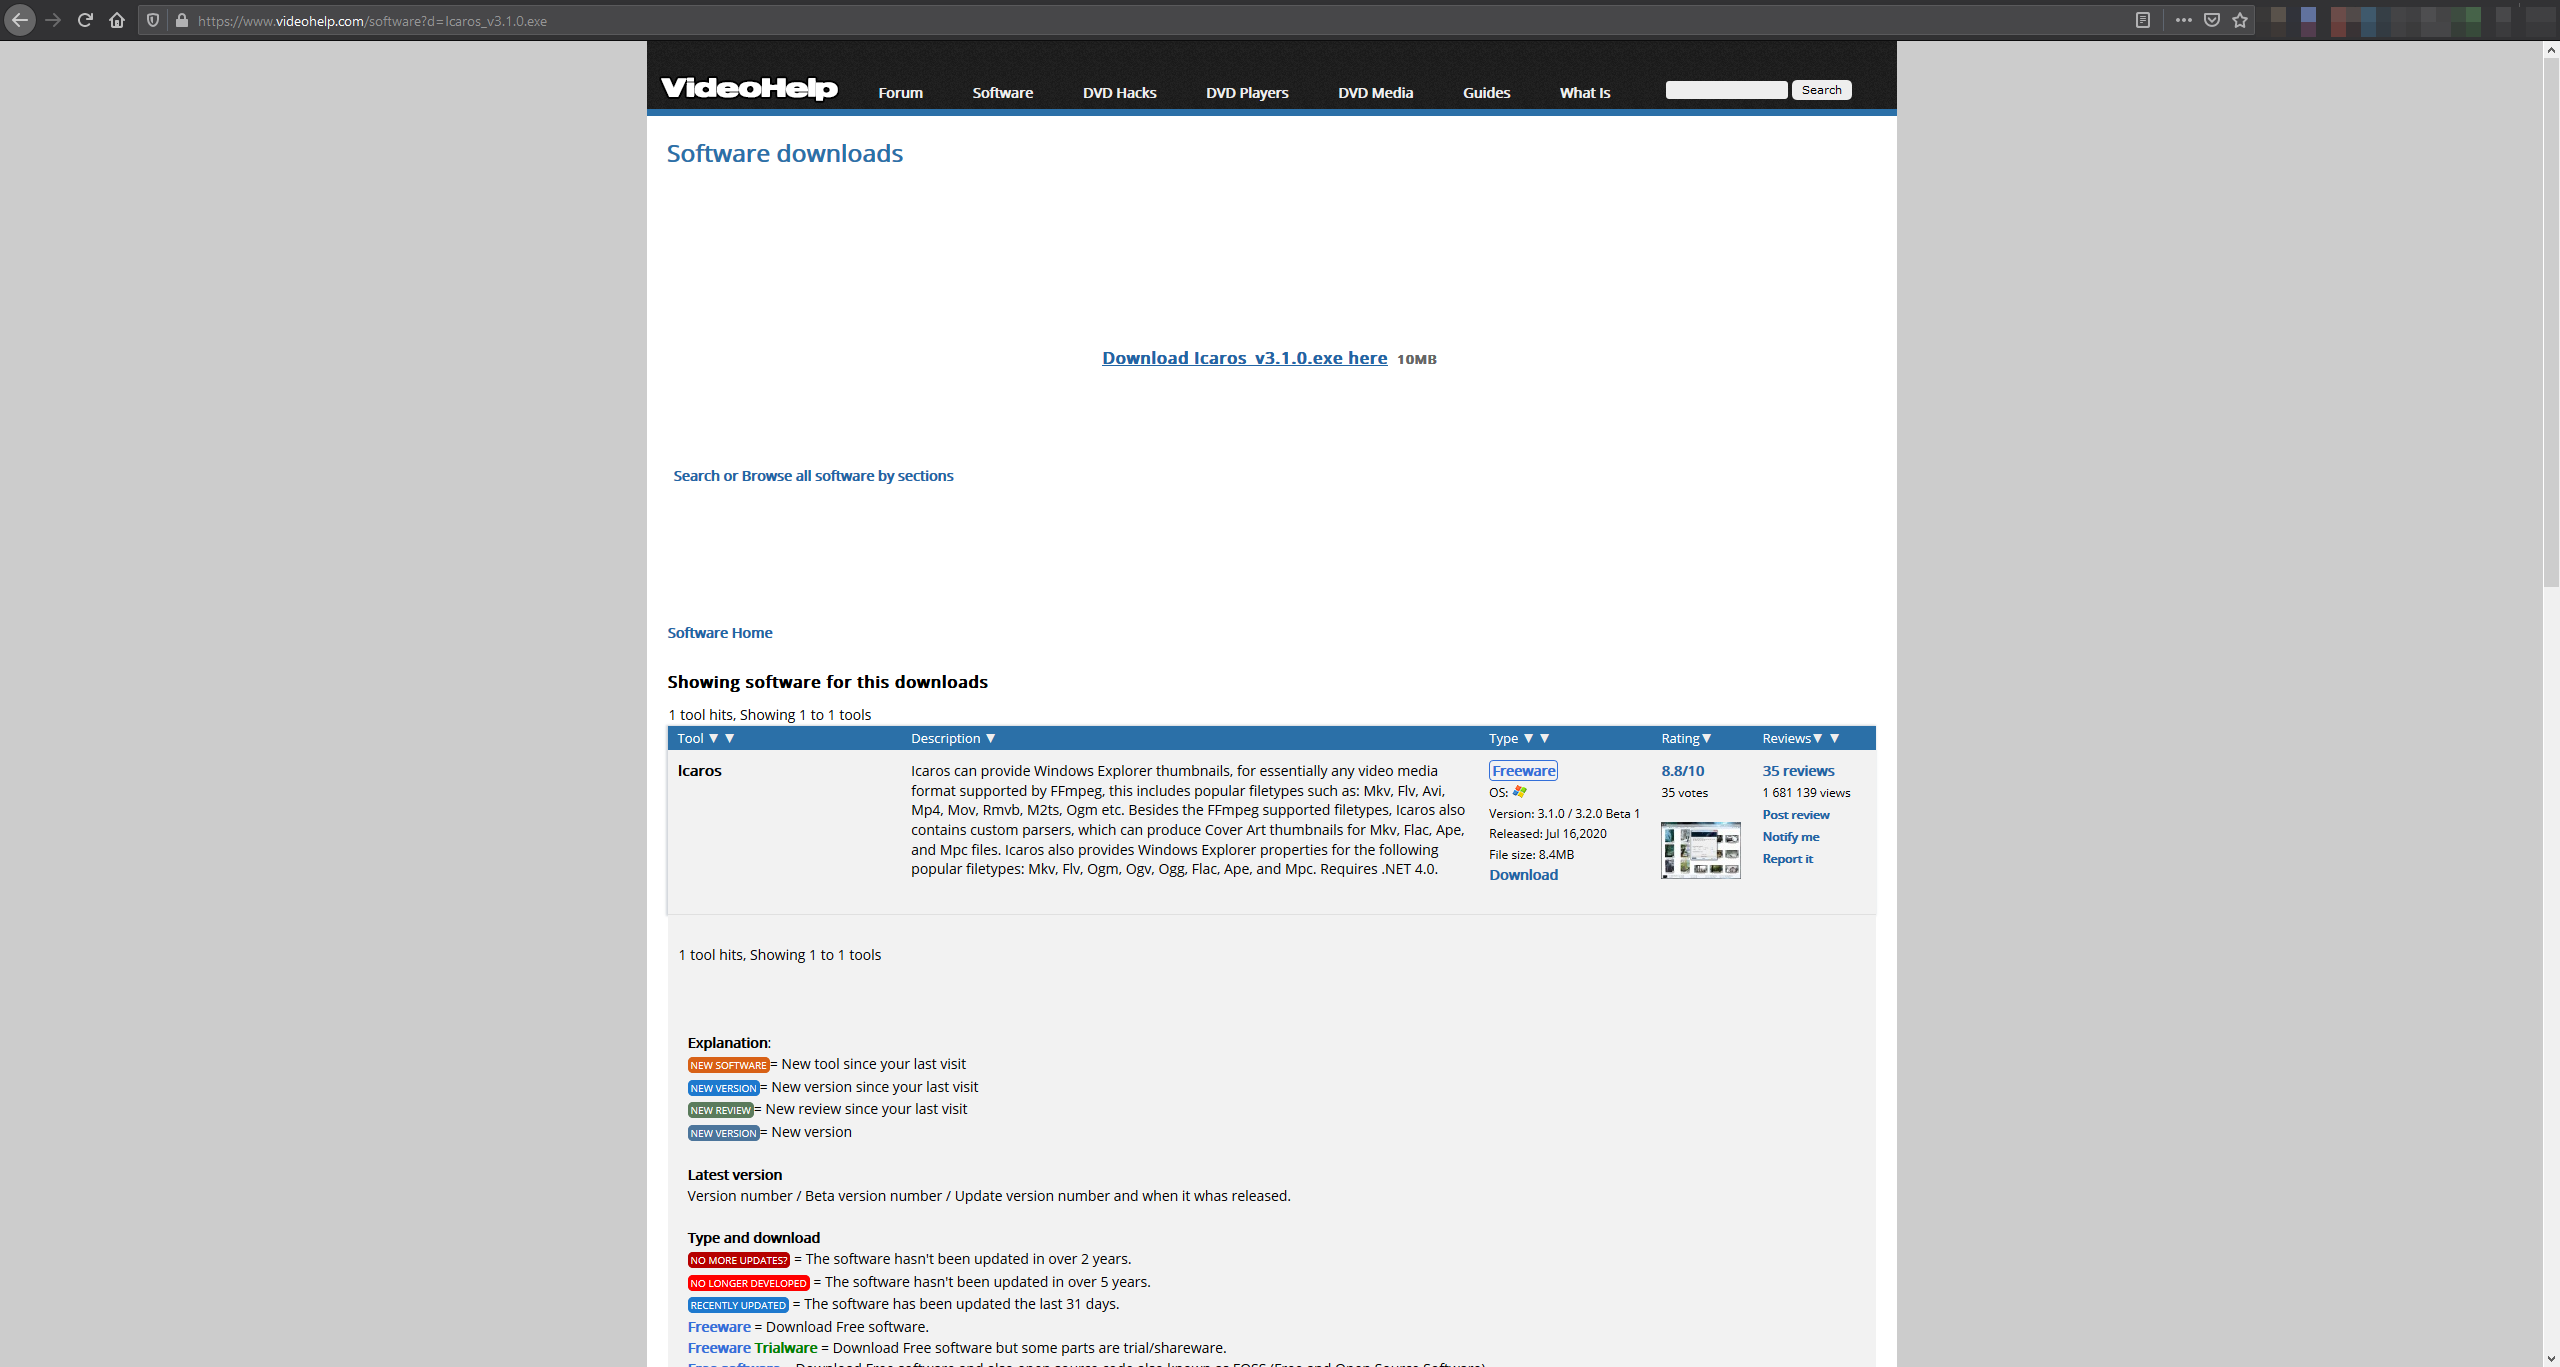Toggle the bookmark star for this page
The width and height of the screenshot is (2560, 1367).
click(x=2239, y=20)
